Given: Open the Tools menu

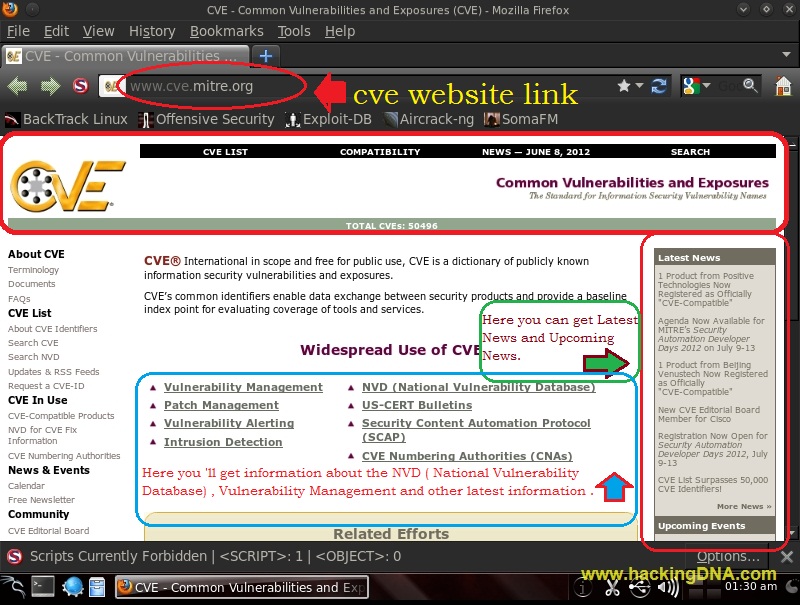Looking at the screenshot, I should (x=294, y=31).
